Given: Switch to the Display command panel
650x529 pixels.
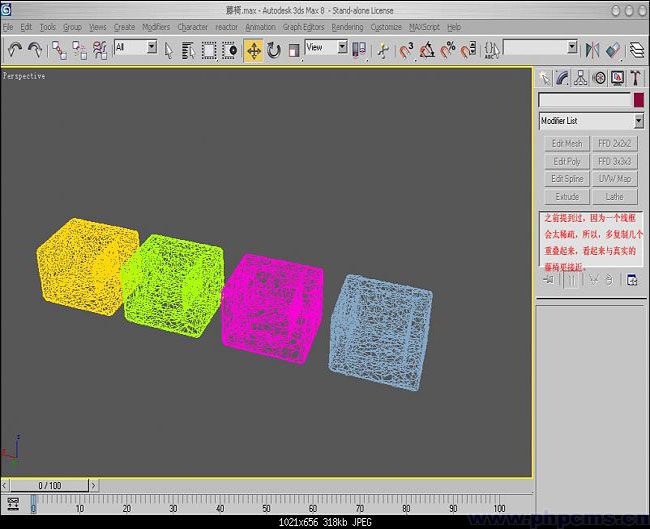Looking at the screenshot, I should (x=617, y=78).
